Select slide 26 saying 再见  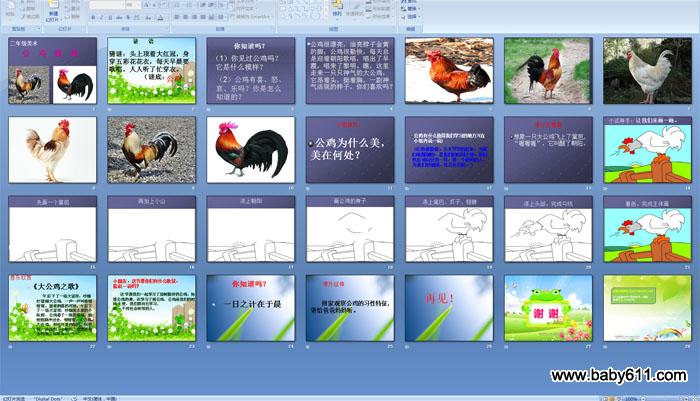pyautogui.click(x=449, y=308)
